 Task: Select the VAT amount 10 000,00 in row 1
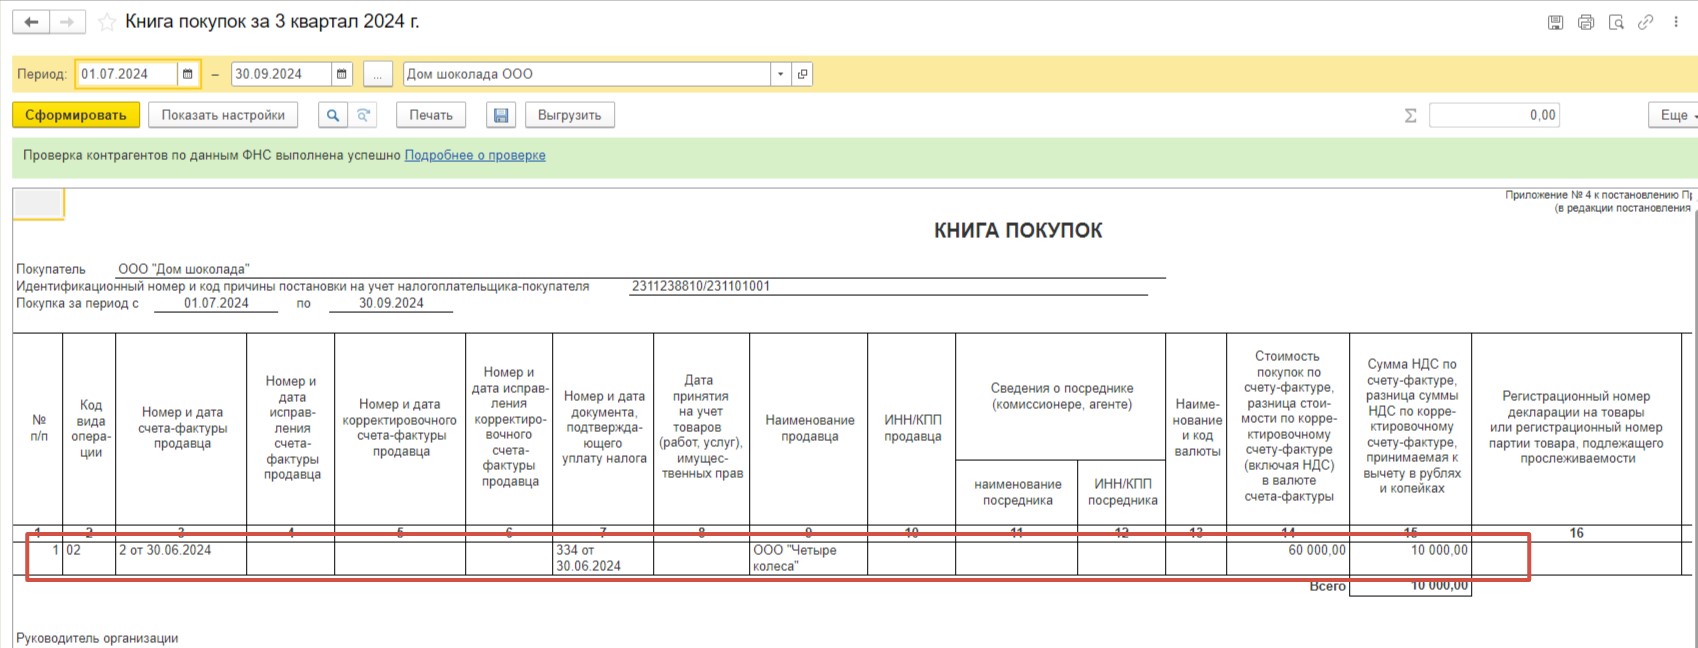1411,558
